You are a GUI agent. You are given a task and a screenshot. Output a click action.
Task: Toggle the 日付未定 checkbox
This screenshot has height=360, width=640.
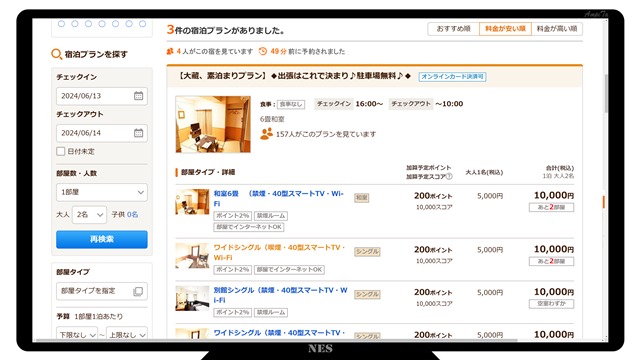tap(61, 151)
